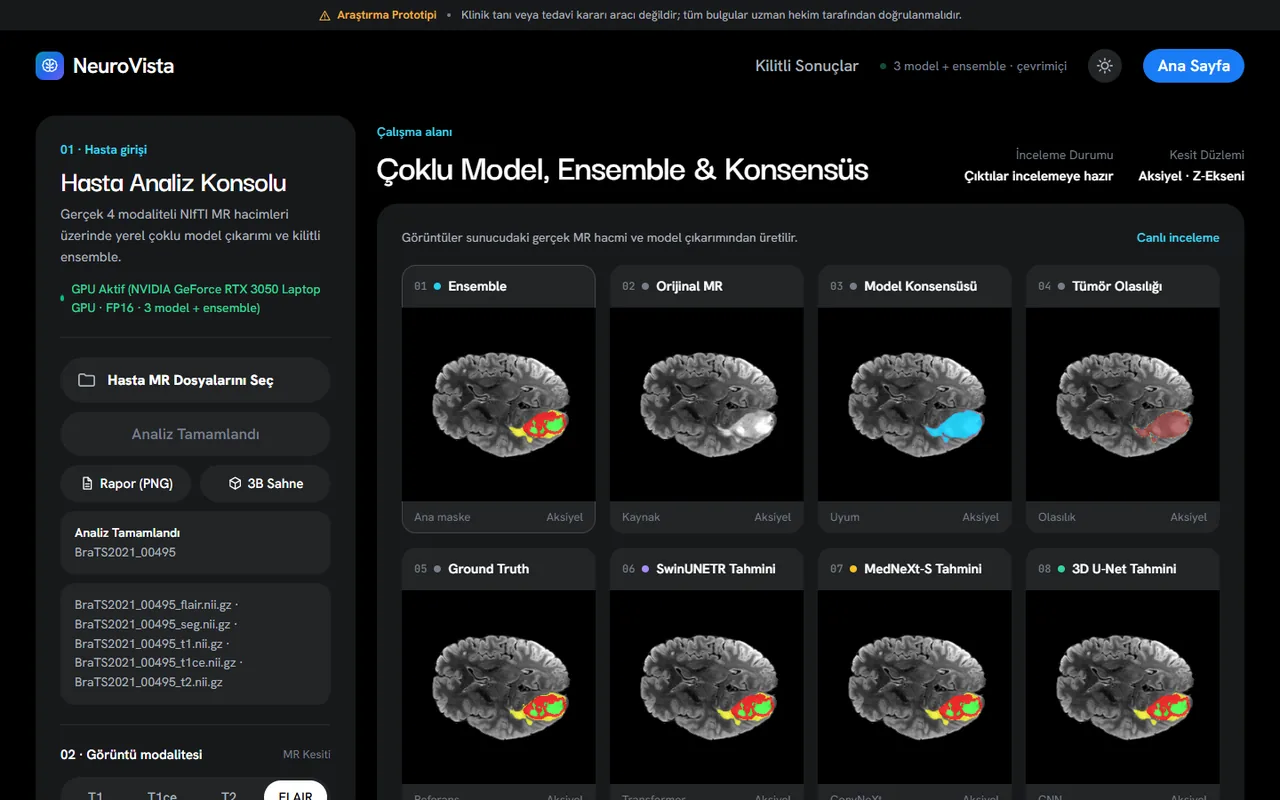Click the 3B Sahne button label
Screen dimensions: 1280x800
(x=275, y=483)
